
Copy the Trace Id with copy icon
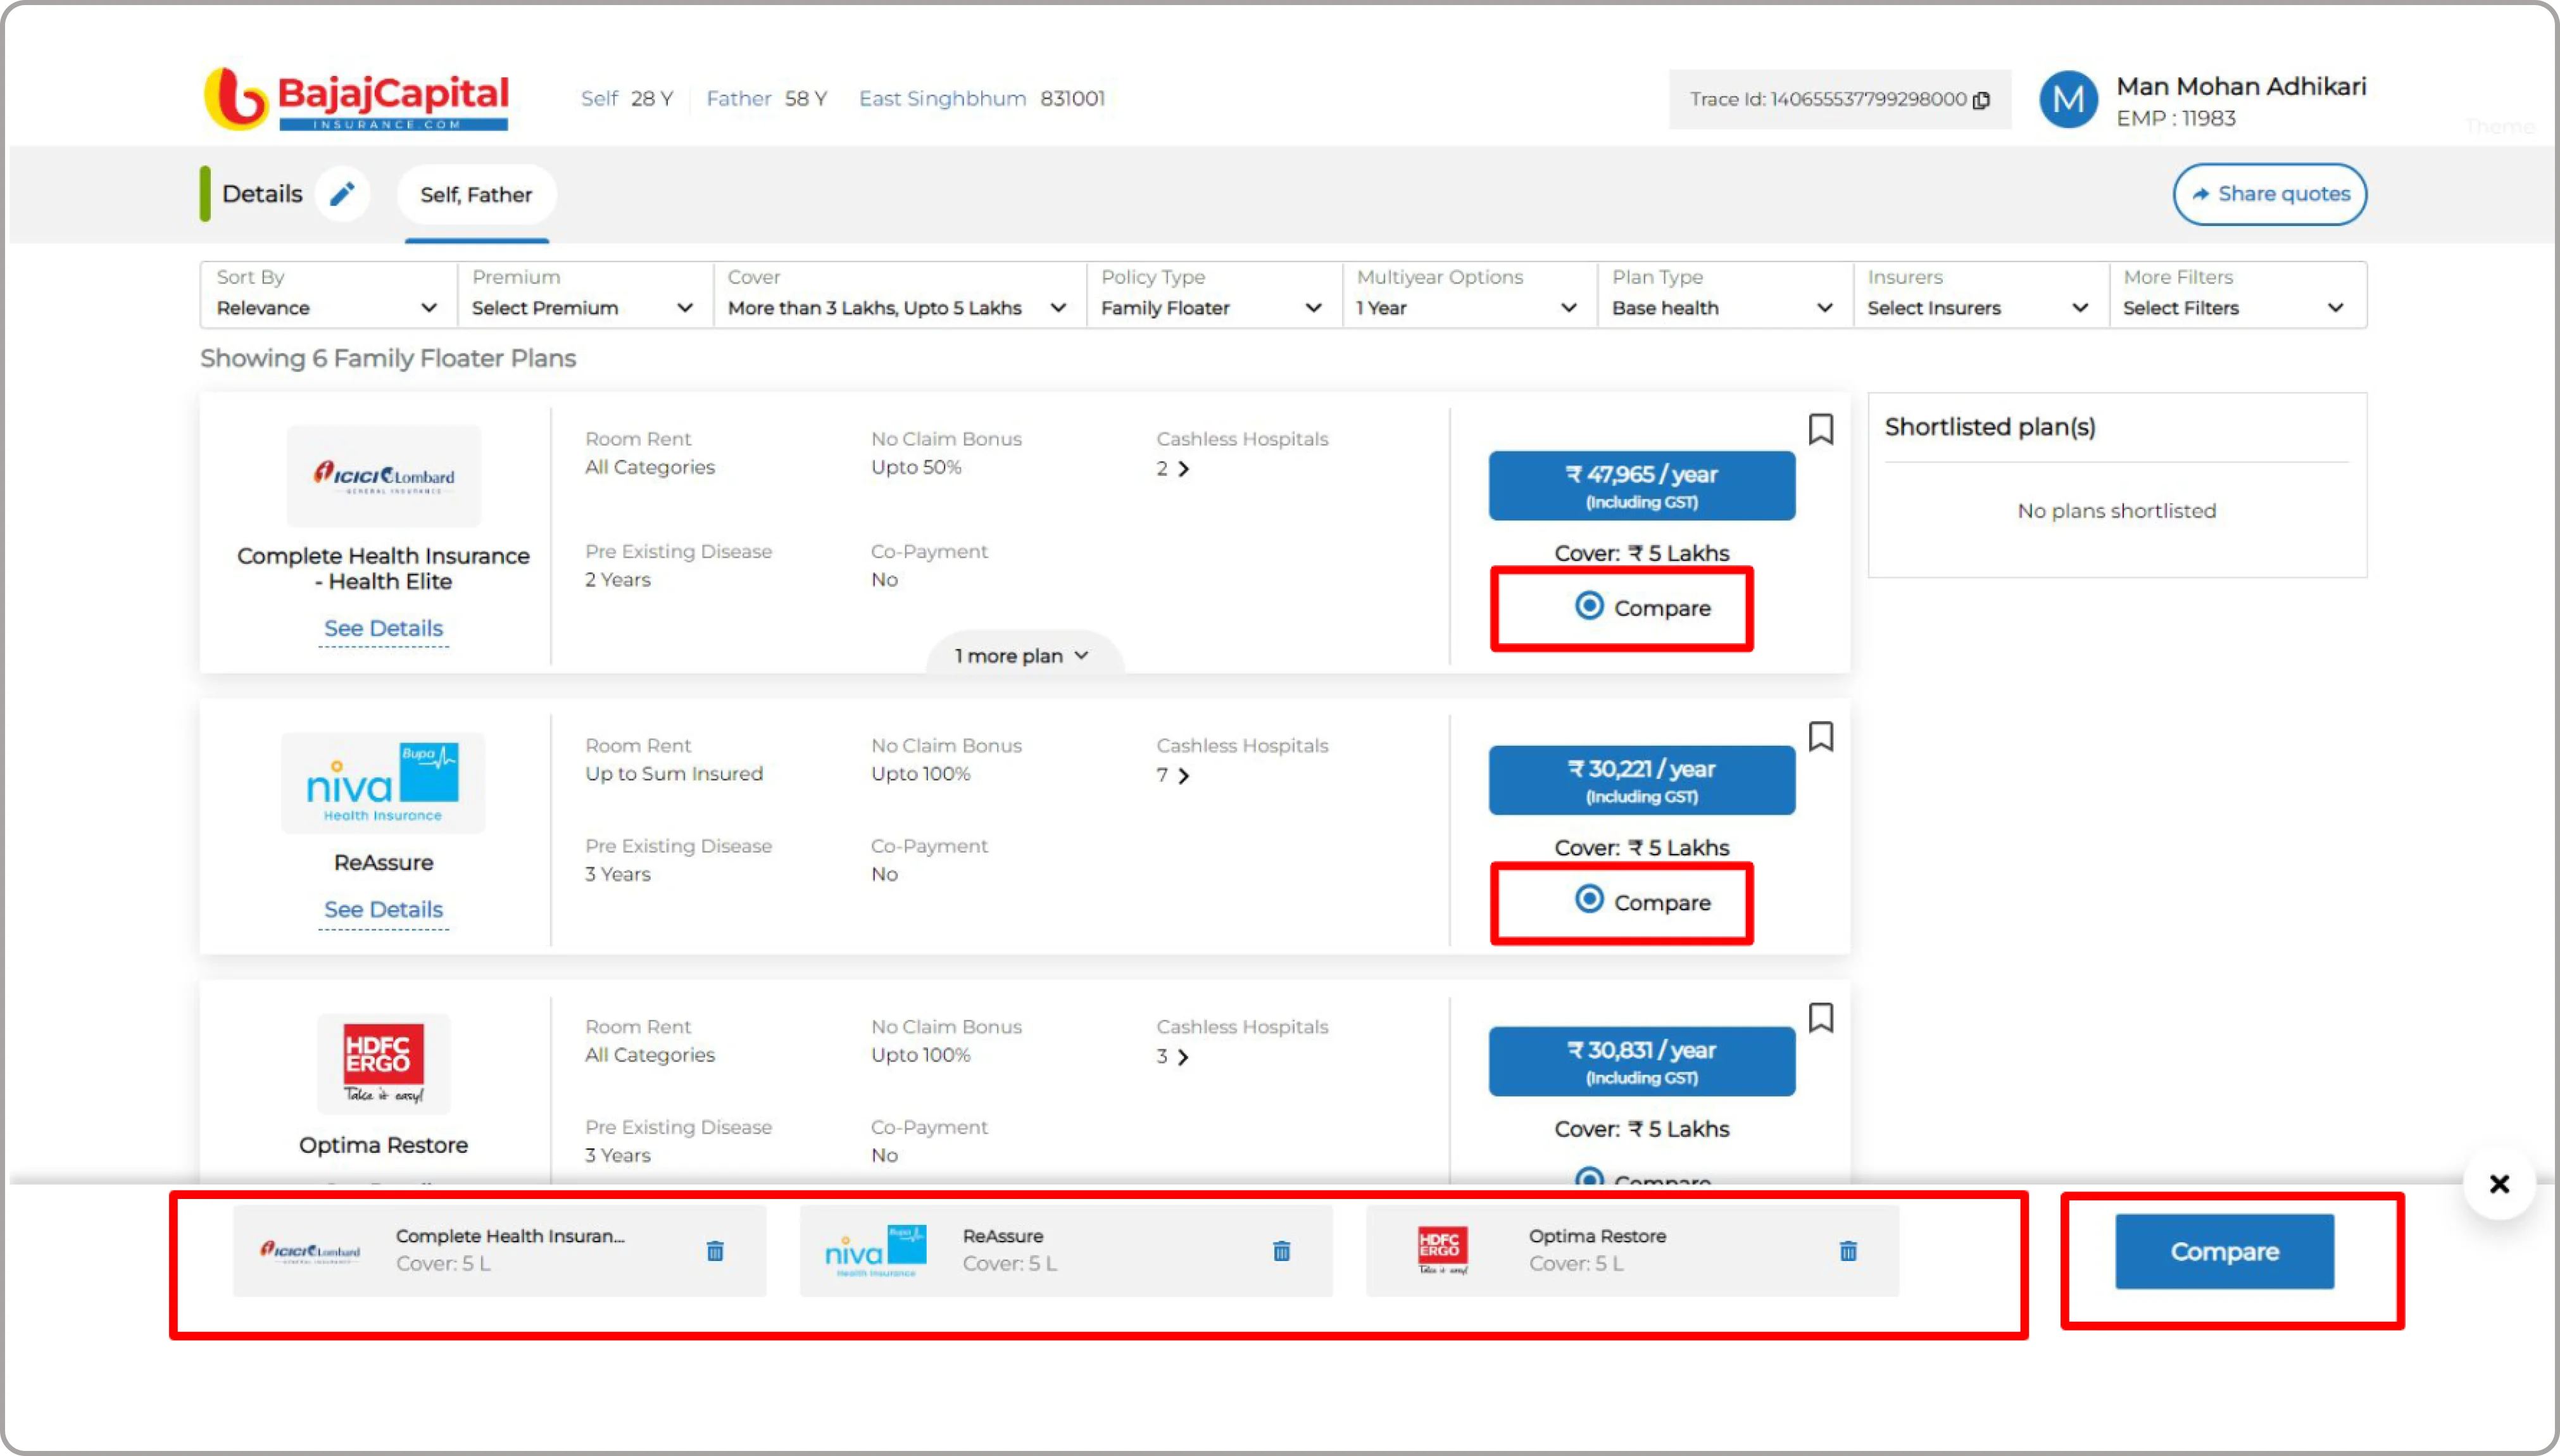click(1982, 99)
